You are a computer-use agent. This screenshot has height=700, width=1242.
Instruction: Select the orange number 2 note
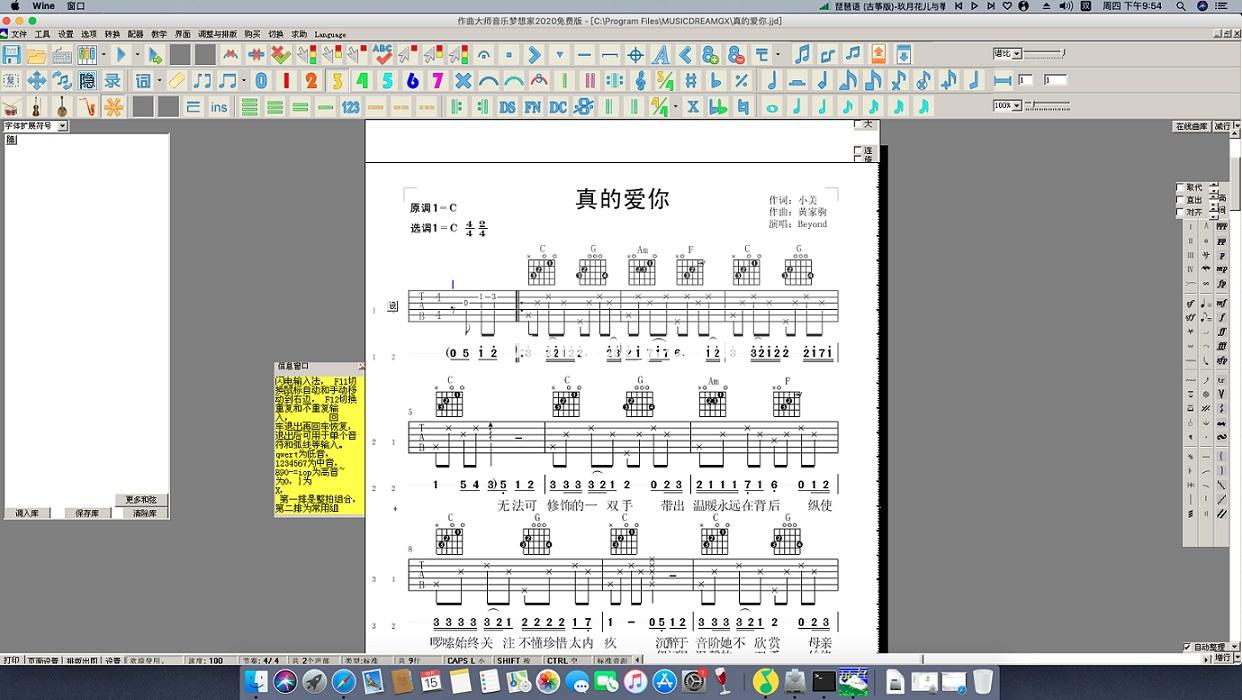pyautogui.click(x=311, y=80)
